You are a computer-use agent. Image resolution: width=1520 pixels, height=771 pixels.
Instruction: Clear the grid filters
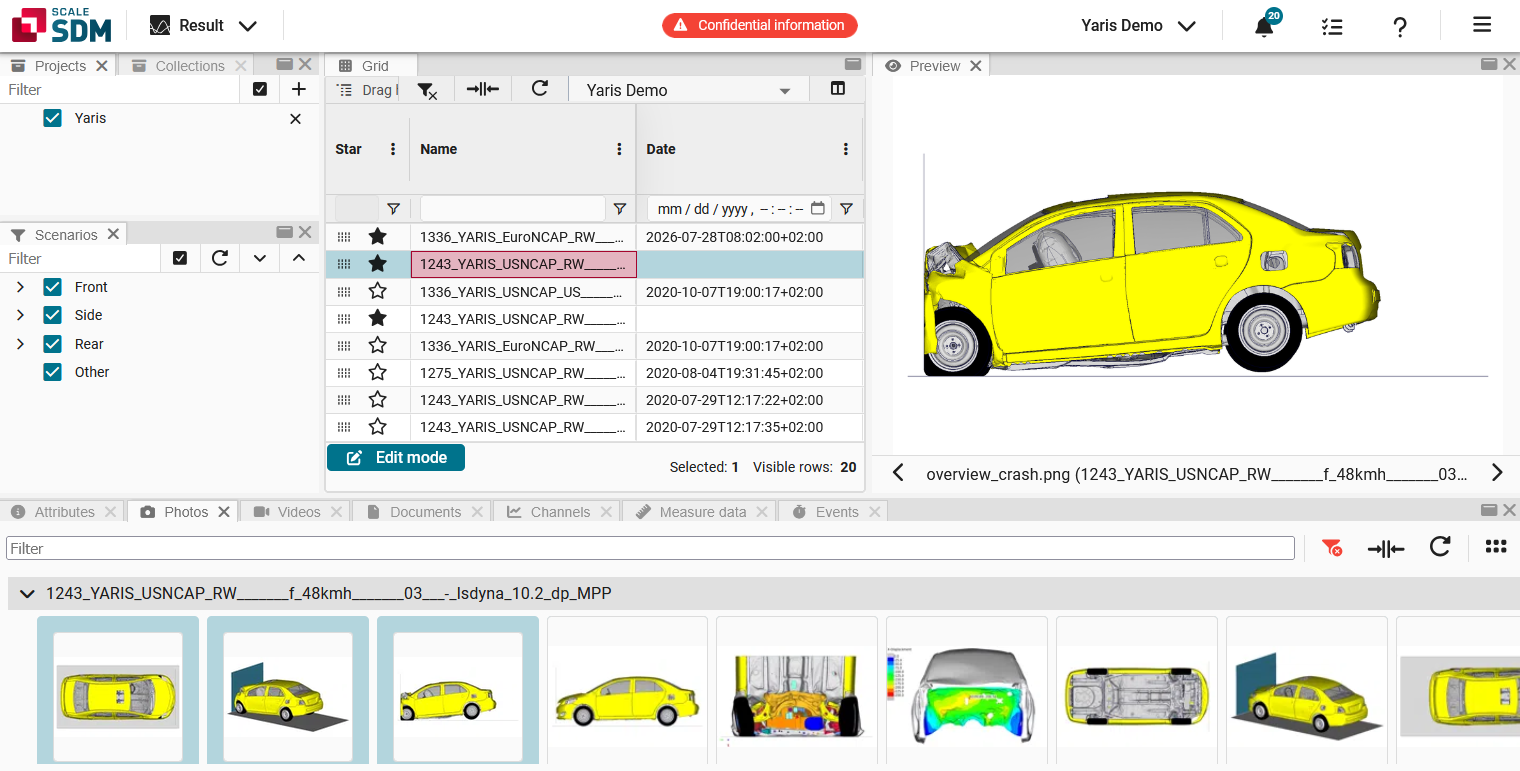tap(427, 90)
